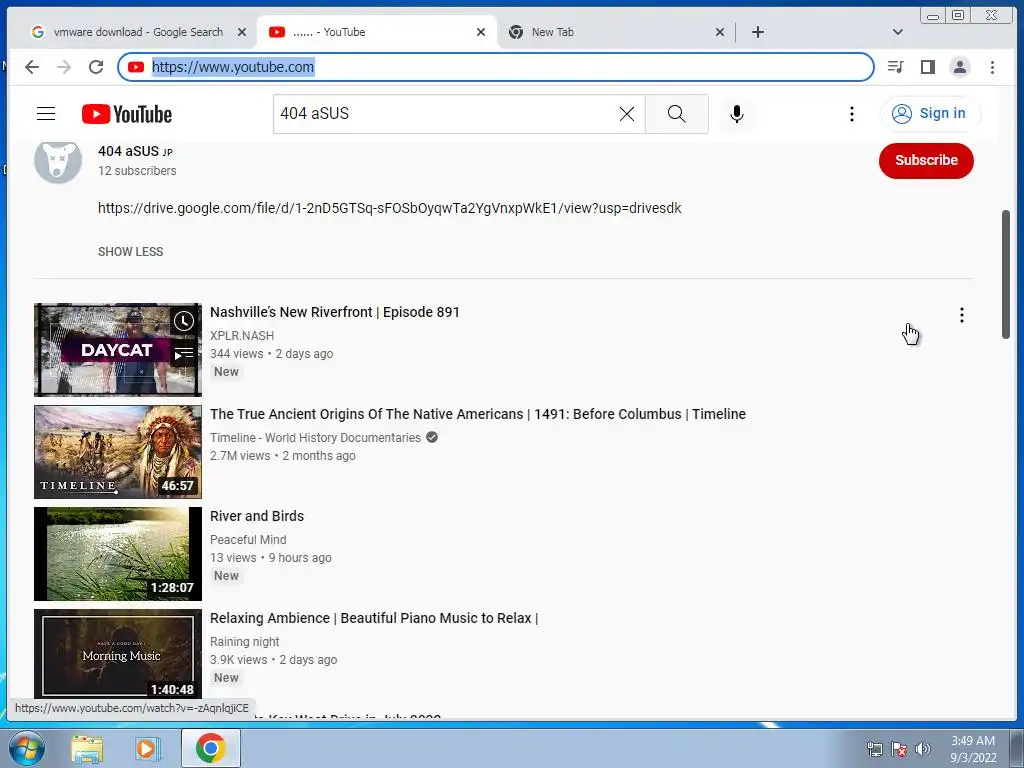This screenshot has width=1024, height=768.
Task: Open YouTube settings three-dot menu
Action: (x=852, y=114)
